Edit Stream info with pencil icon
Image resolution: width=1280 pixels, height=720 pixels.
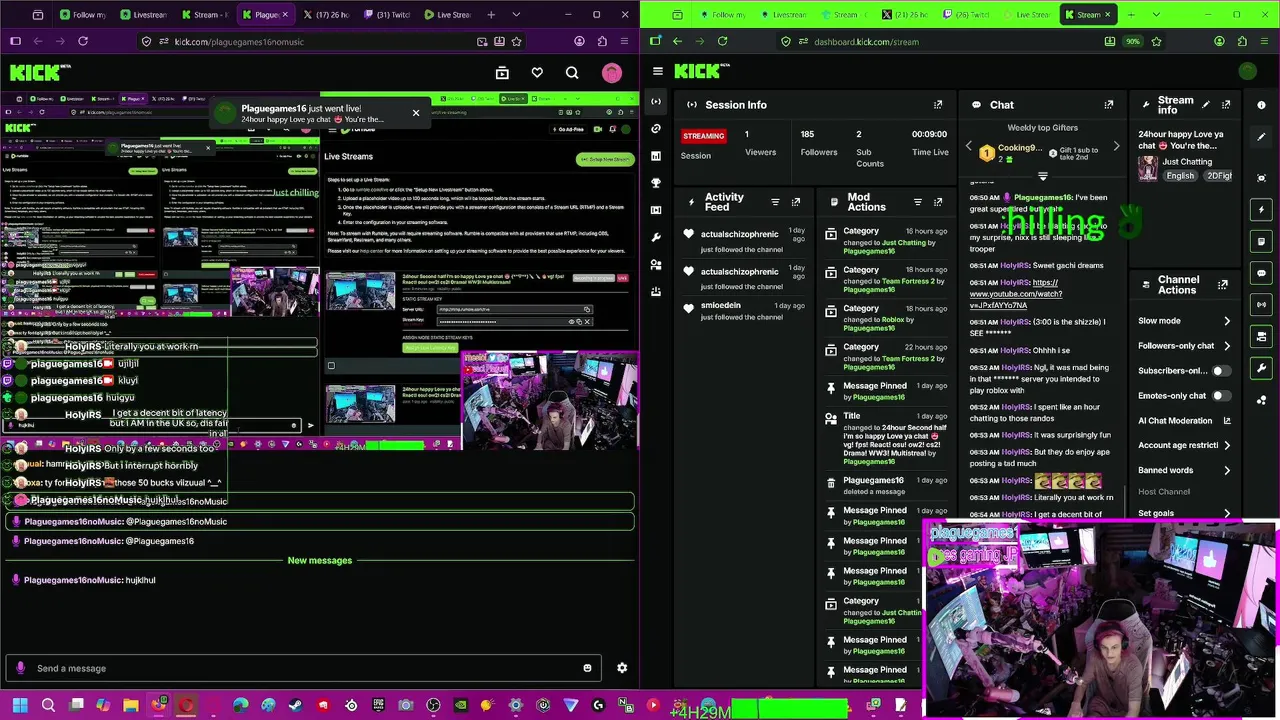click(x=1206, y=104)
